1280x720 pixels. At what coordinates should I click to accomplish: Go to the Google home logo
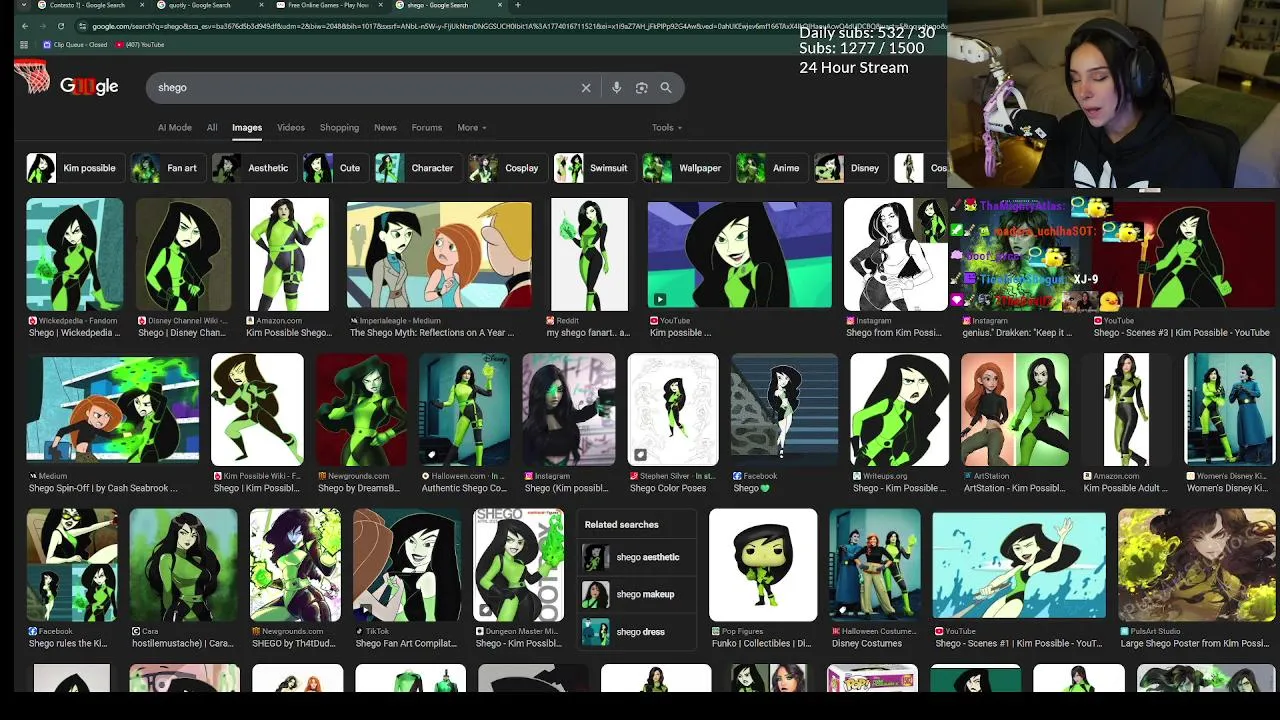click(x=89, y=86)
